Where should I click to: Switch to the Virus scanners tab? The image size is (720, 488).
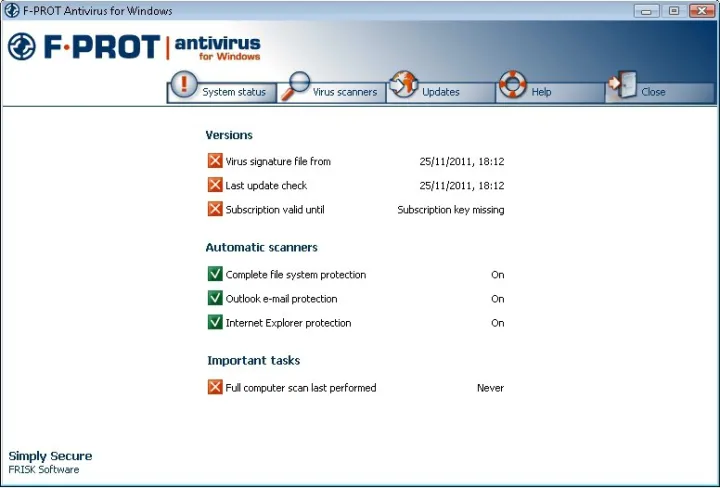click(345, 92)
